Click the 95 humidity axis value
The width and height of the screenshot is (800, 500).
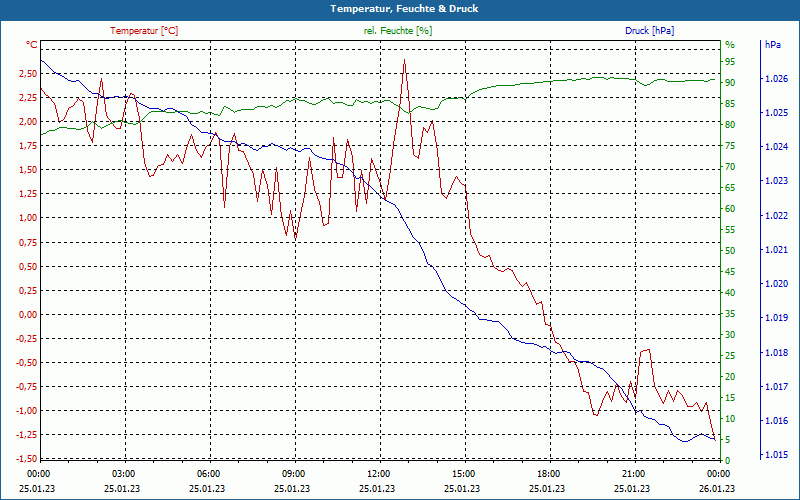coord(730,62)
